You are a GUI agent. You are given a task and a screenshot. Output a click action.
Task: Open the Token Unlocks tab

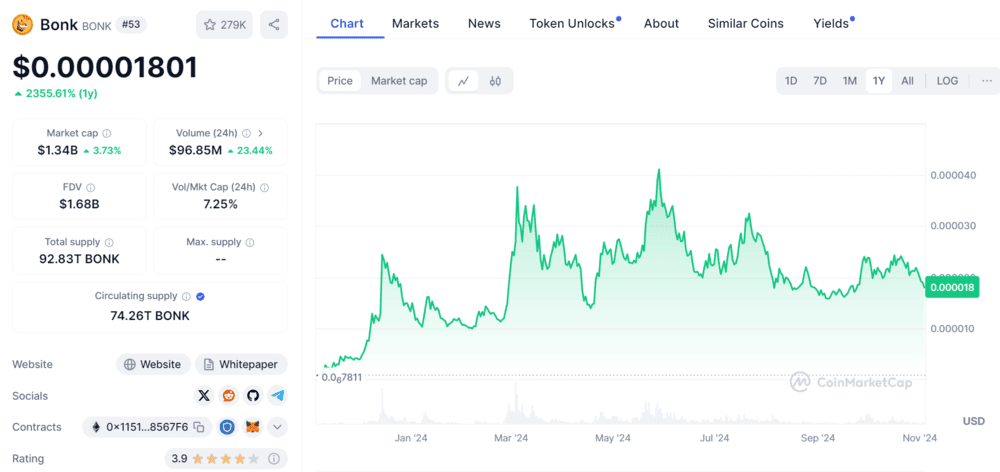click(x=572, y=23)
